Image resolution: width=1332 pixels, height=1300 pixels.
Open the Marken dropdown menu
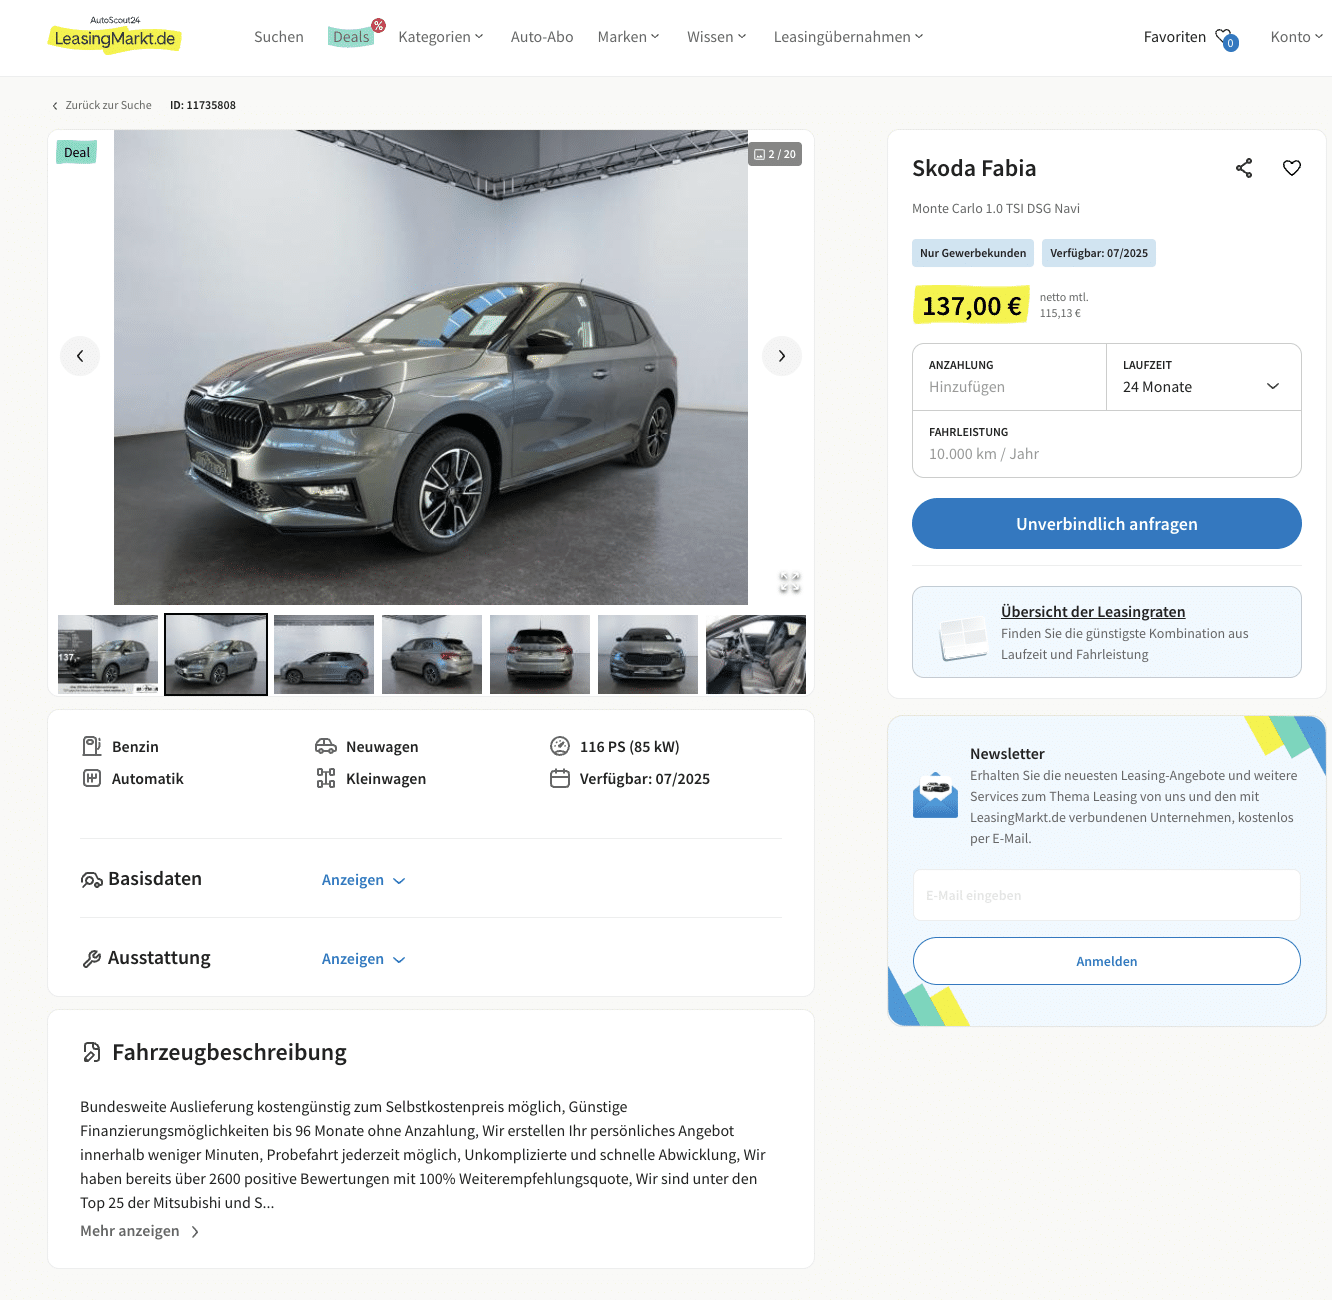click(x=629, y=37)
